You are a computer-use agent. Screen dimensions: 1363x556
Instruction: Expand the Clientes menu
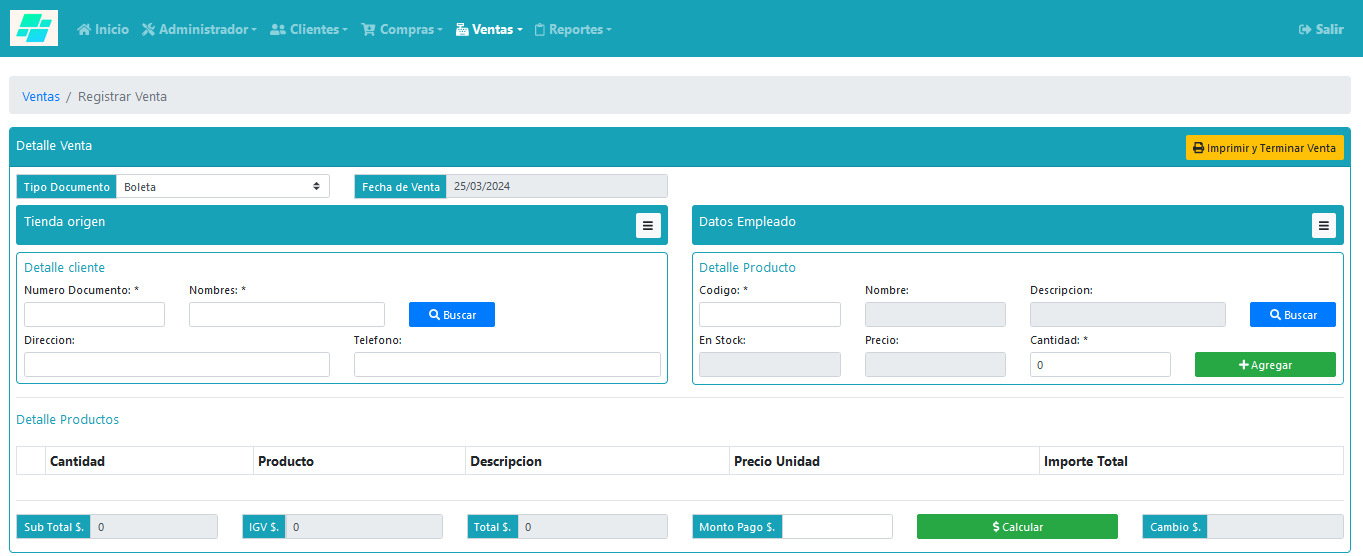(309, 30)
